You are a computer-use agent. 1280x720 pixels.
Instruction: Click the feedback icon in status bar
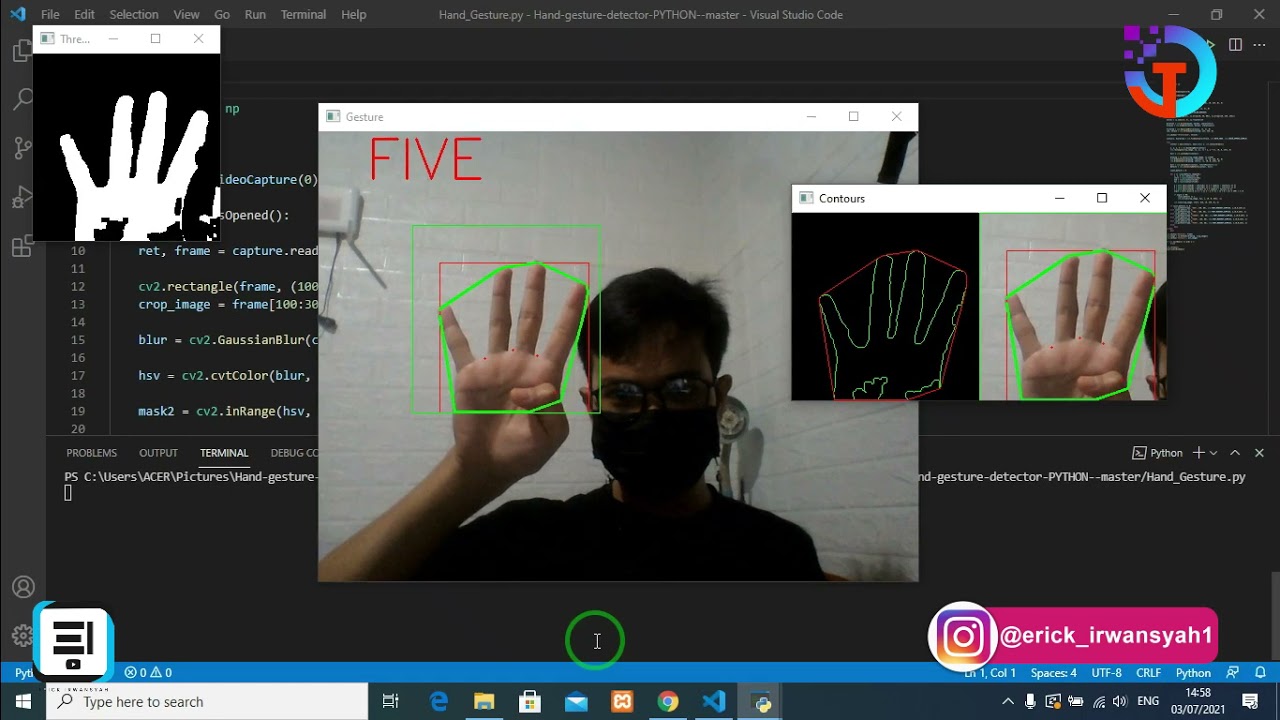(1233, 673)
